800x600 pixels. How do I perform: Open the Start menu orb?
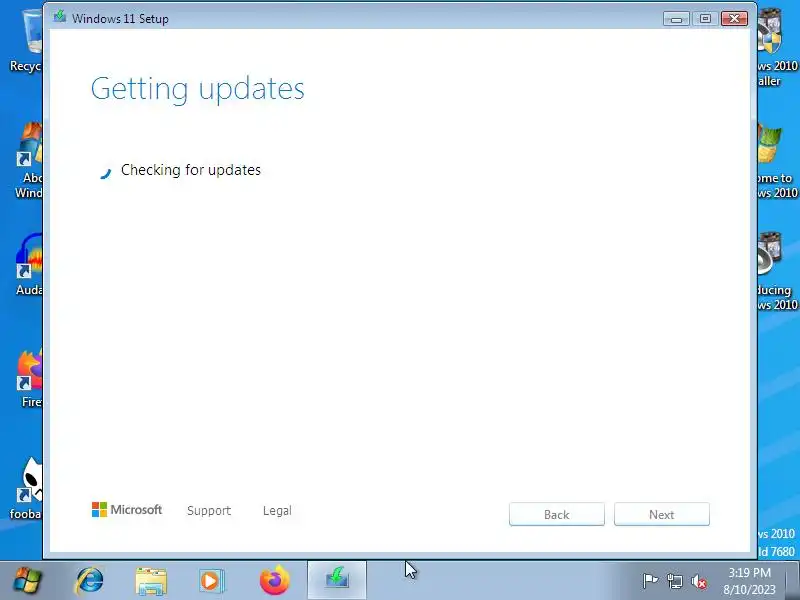click(28, 581)
